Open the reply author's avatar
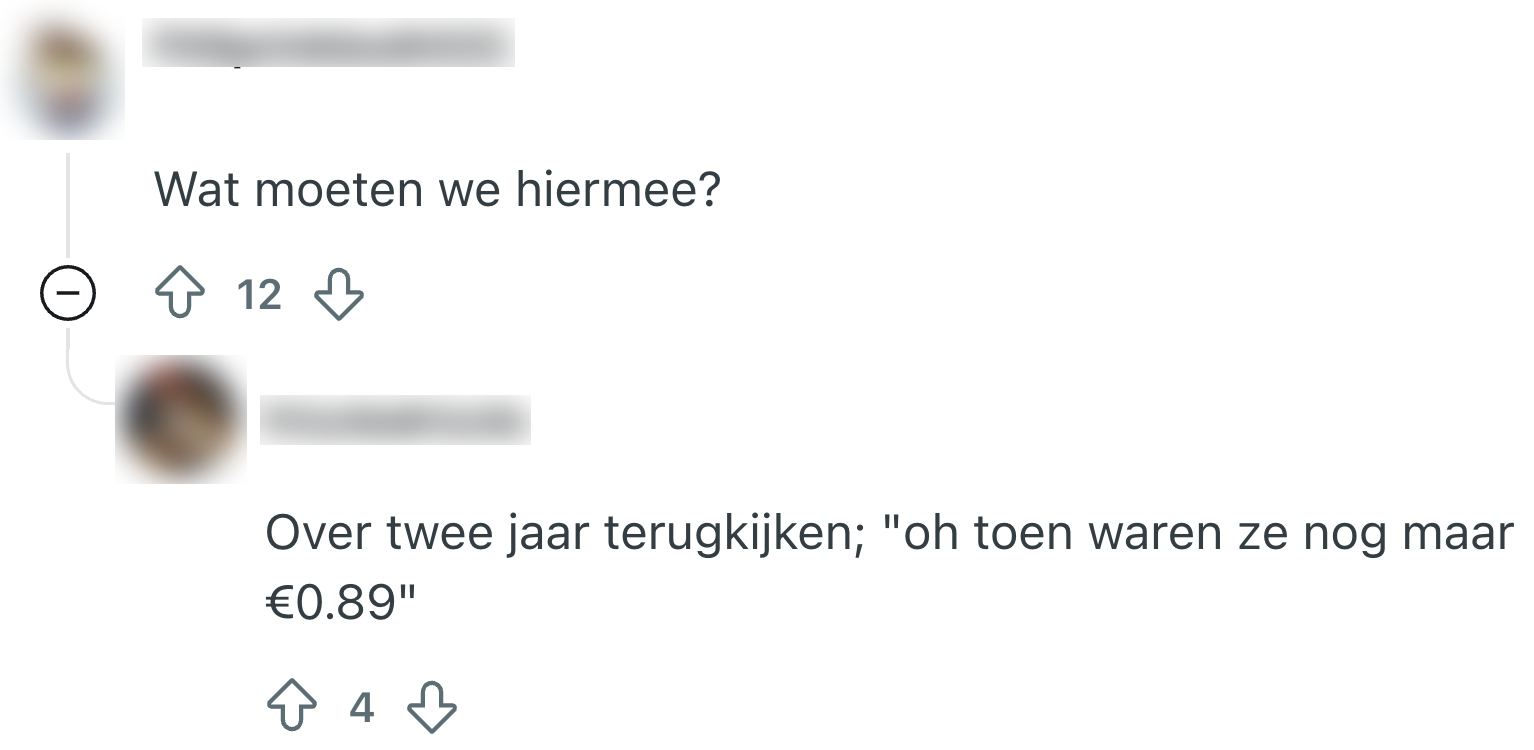Image resolution: width=1534 pixels, height=750 pixels. click(x=180, y=420)
